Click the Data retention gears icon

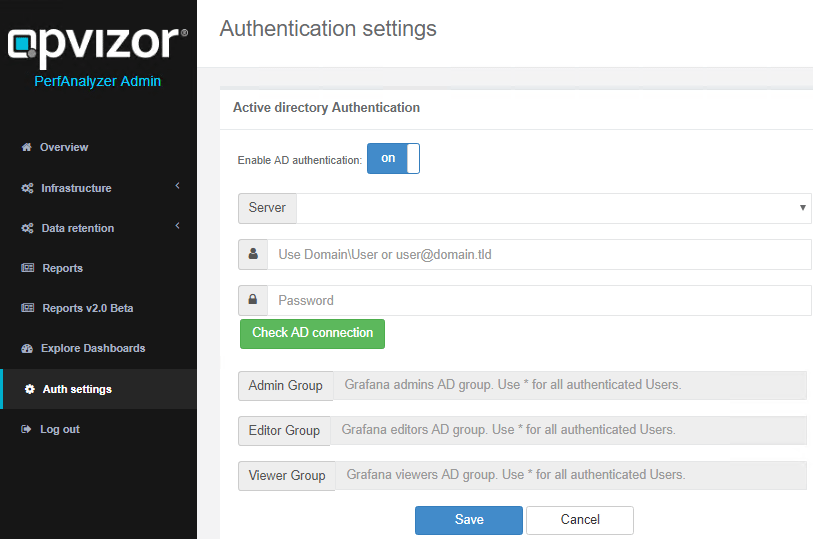27,228
